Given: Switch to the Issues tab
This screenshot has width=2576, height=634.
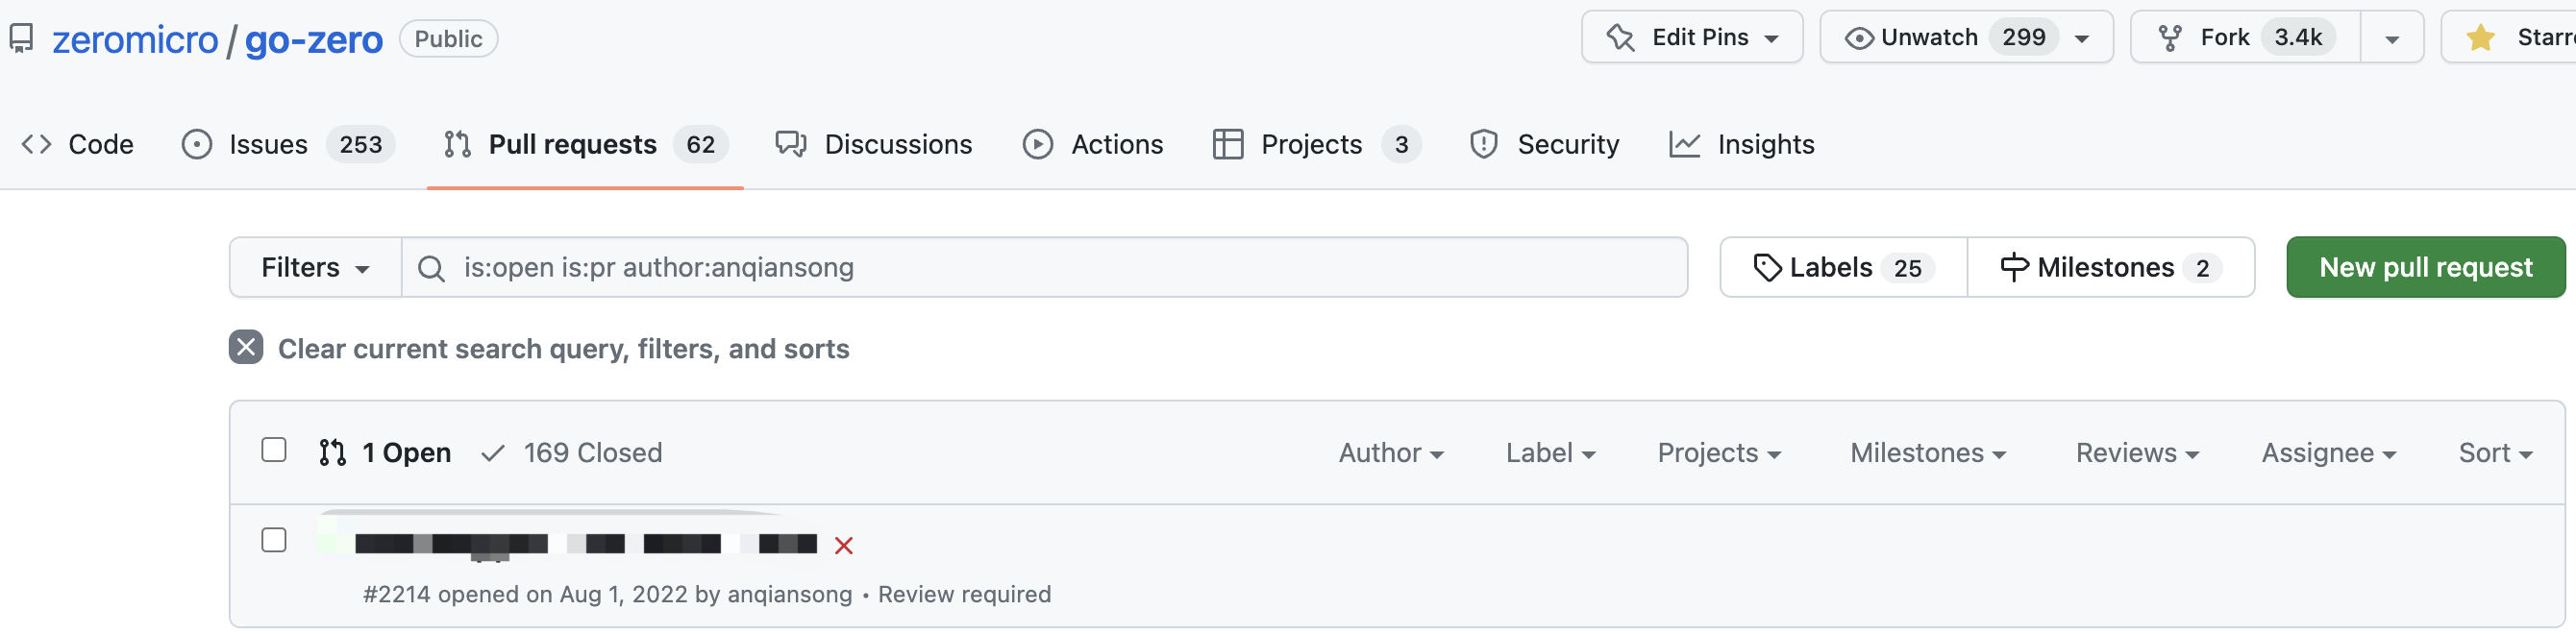Looking at the screenshot, I should coord(268,145).
